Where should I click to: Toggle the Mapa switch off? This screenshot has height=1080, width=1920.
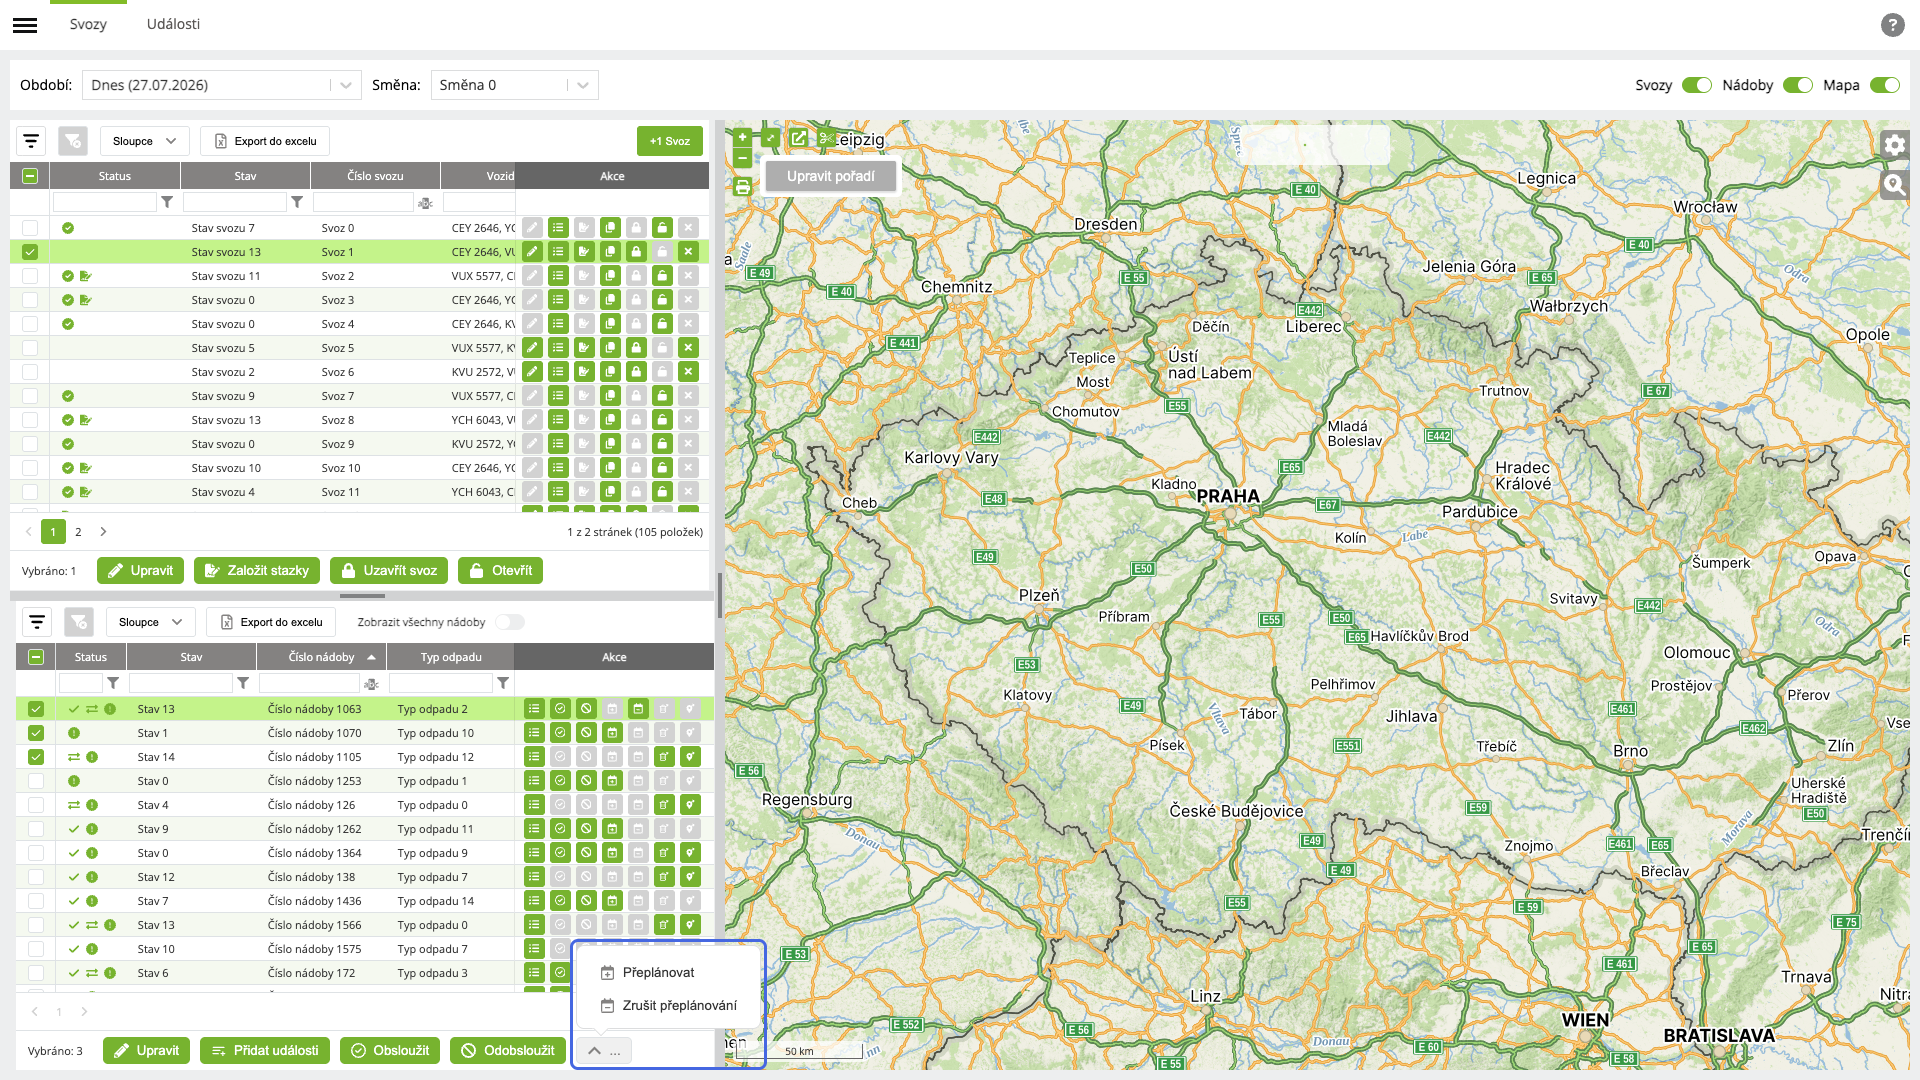tap(1884, 85)
